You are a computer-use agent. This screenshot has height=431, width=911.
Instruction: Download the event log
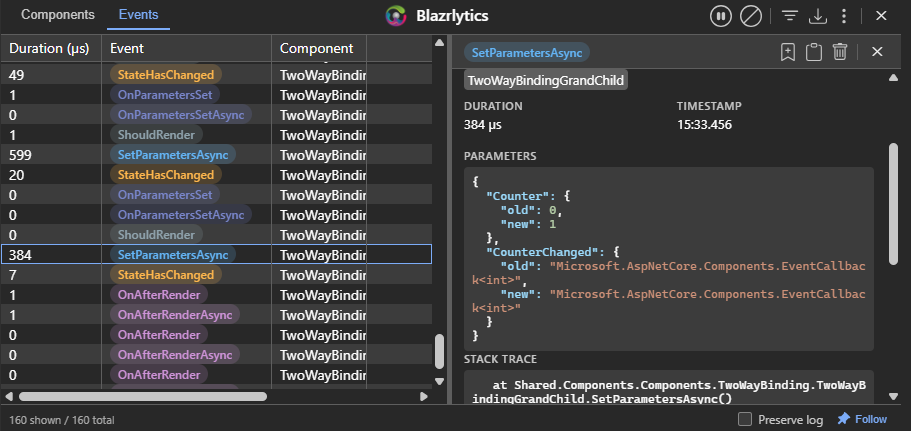(818, 16)
